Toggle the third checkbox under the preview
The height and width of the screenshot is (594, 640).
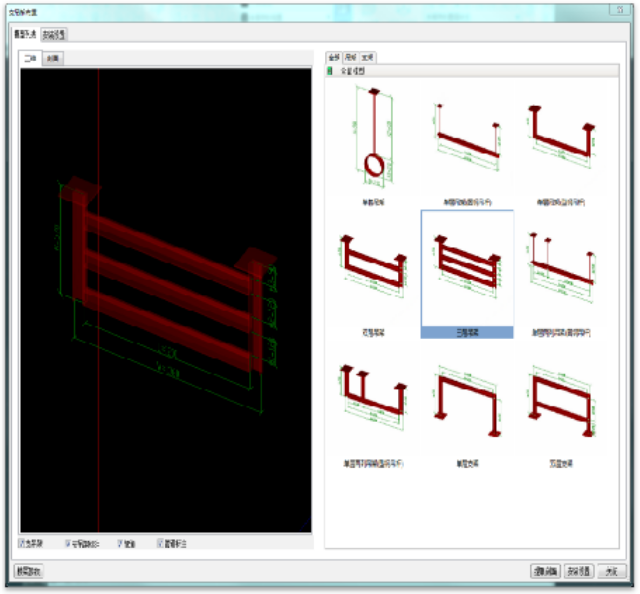pos(121,544)
